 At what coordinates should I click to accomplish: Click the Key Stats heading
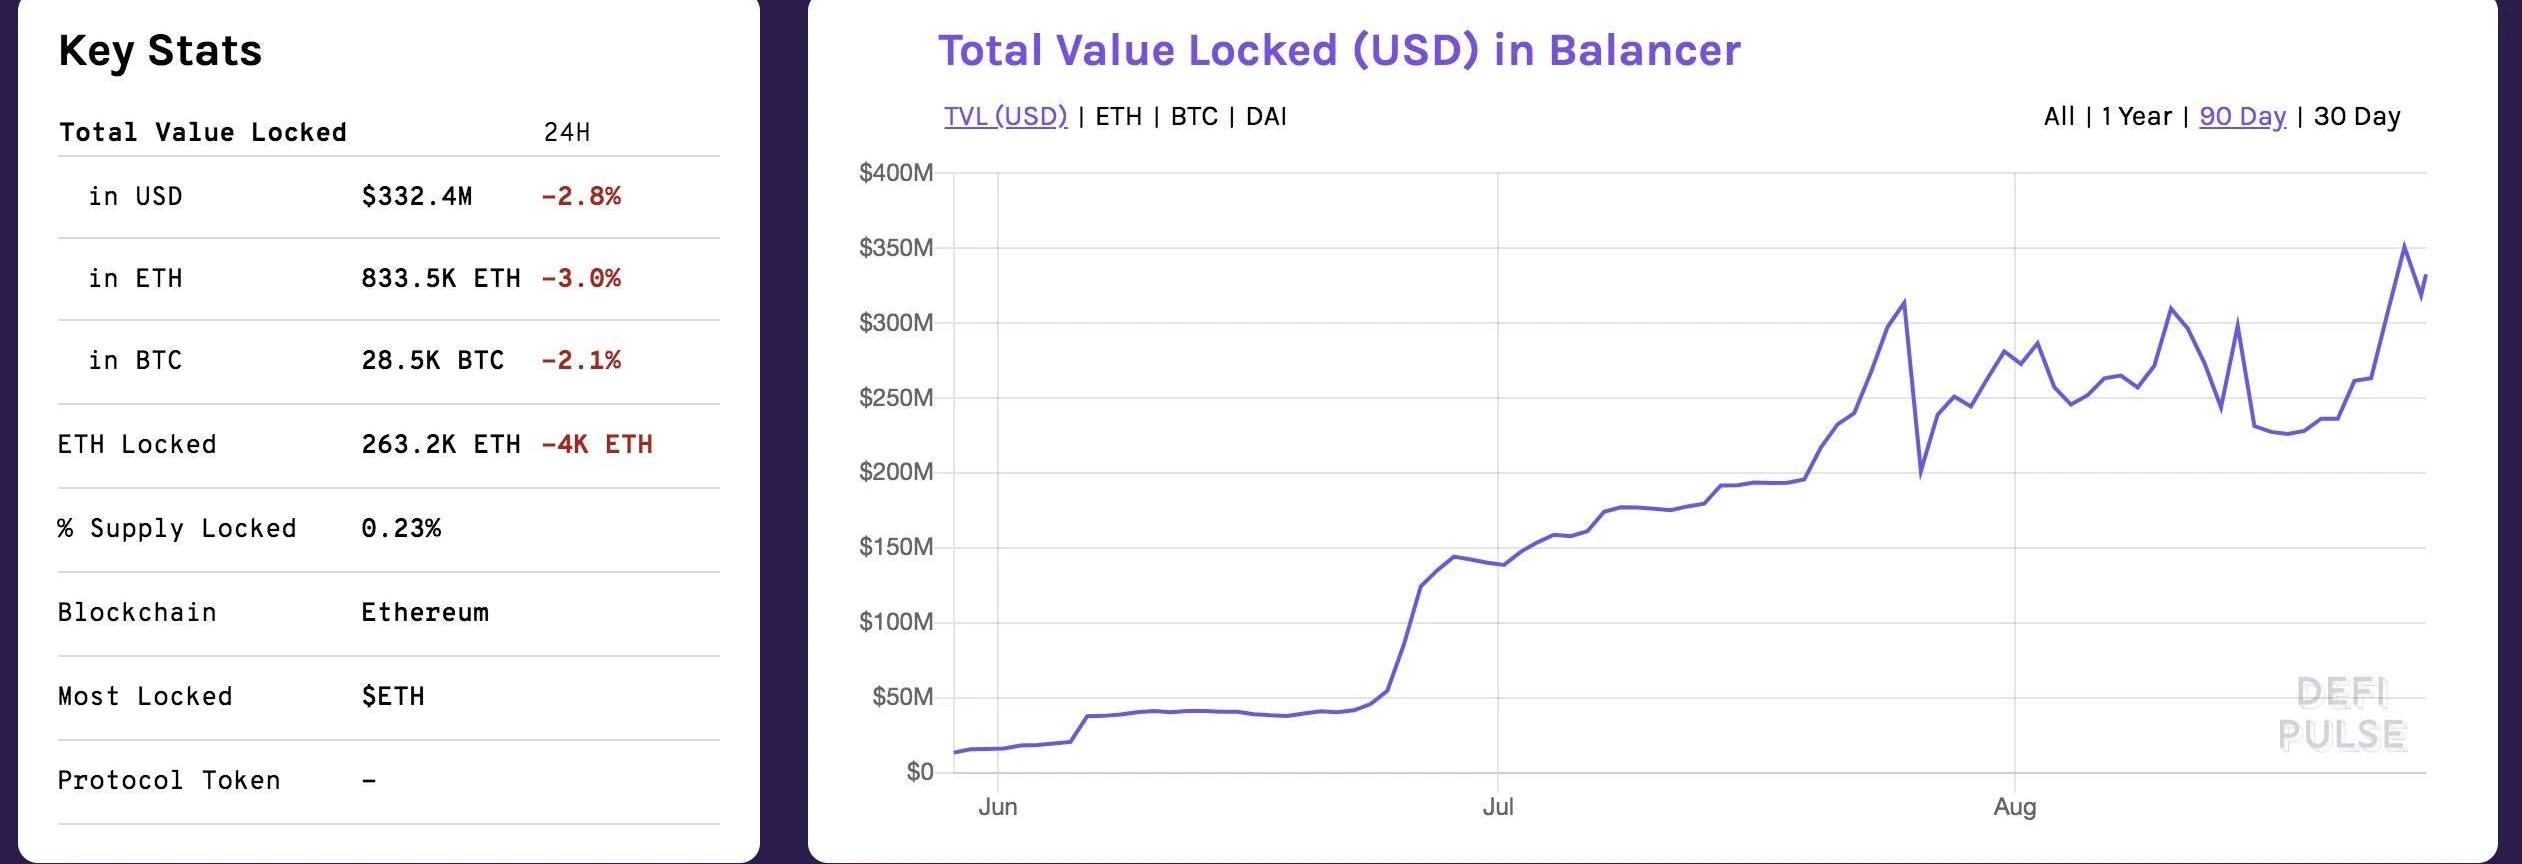click(x=160, y=50)
